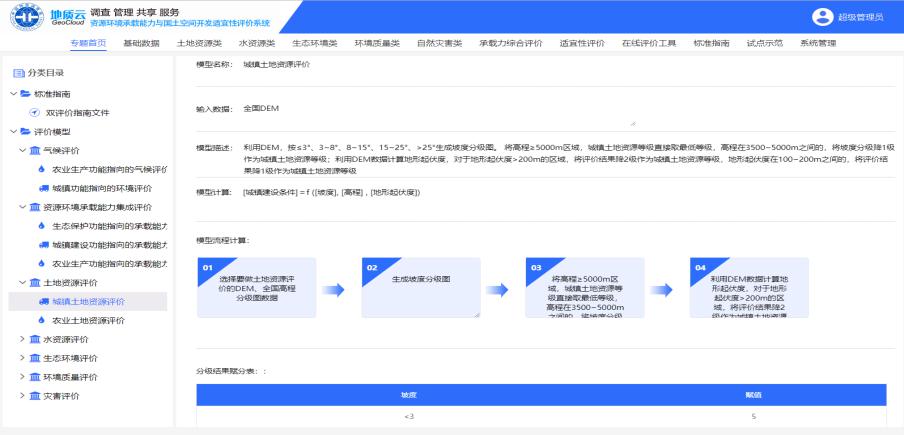Go to the 专题首页 nav tab

pos(88,43)
